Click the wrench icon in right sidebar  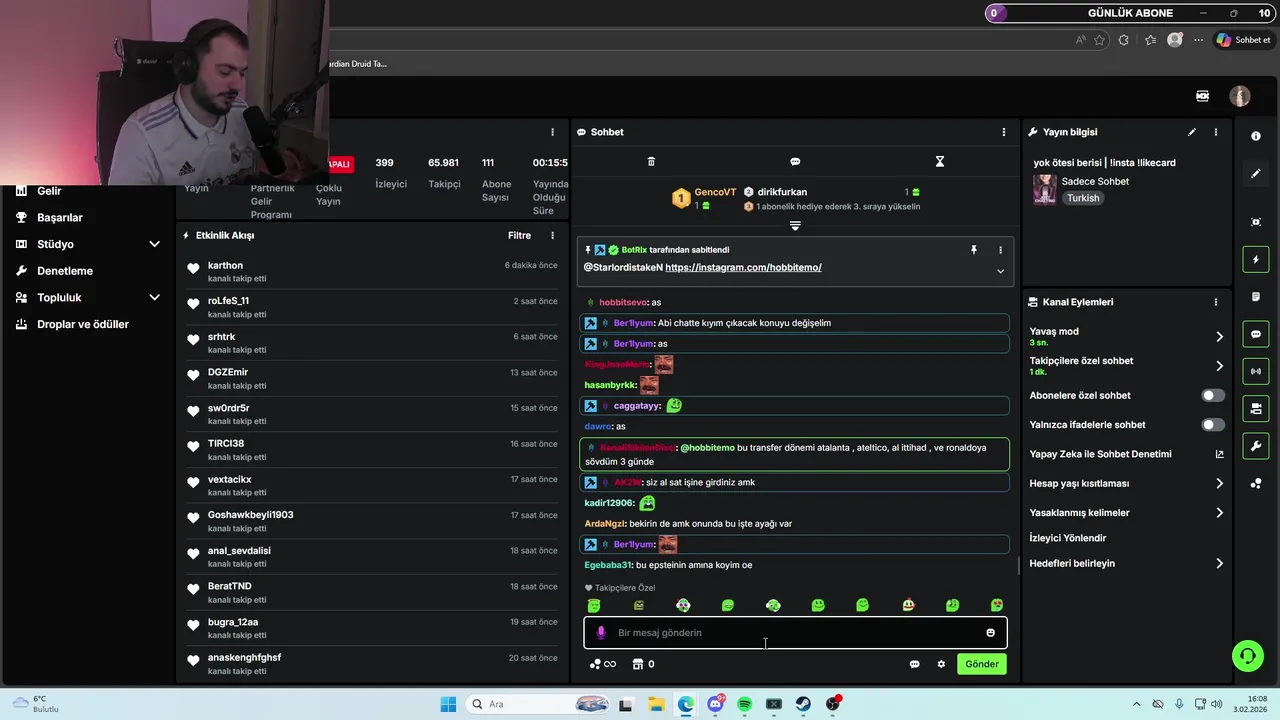[x=1256, y=445]
